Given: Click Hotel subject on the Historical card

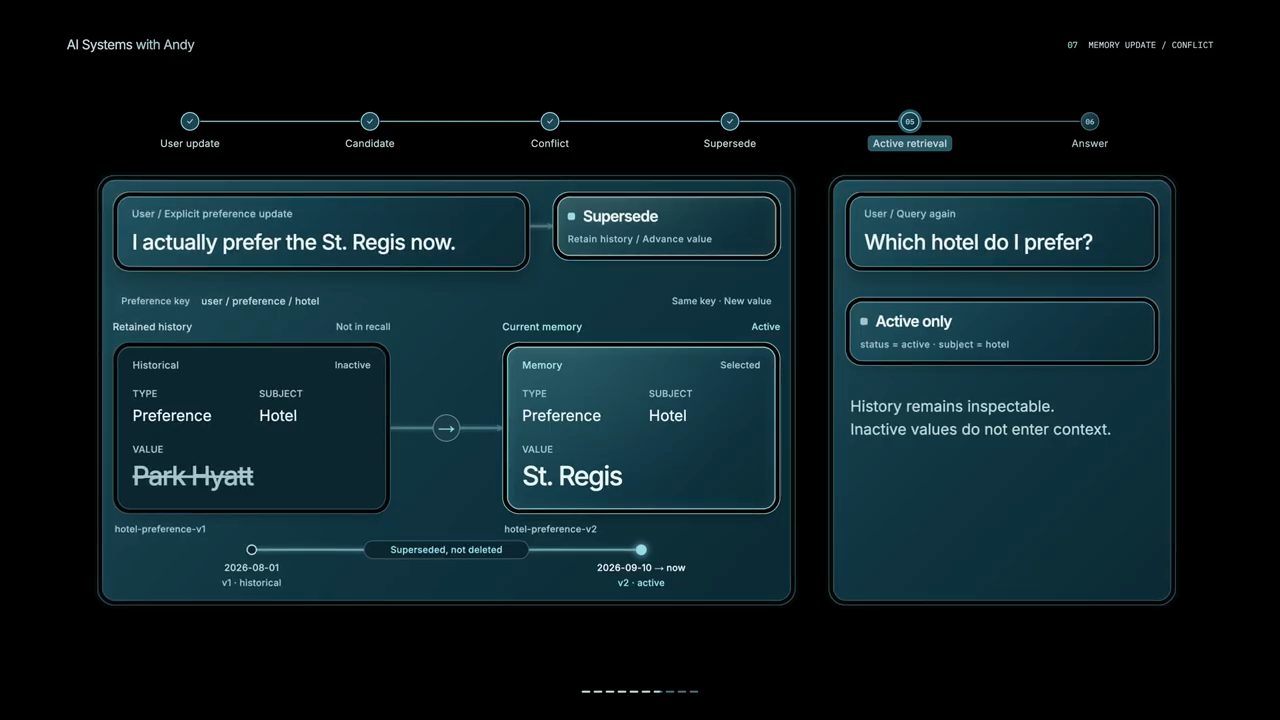Looking at the screenshot, I should (x=278, y=416).
